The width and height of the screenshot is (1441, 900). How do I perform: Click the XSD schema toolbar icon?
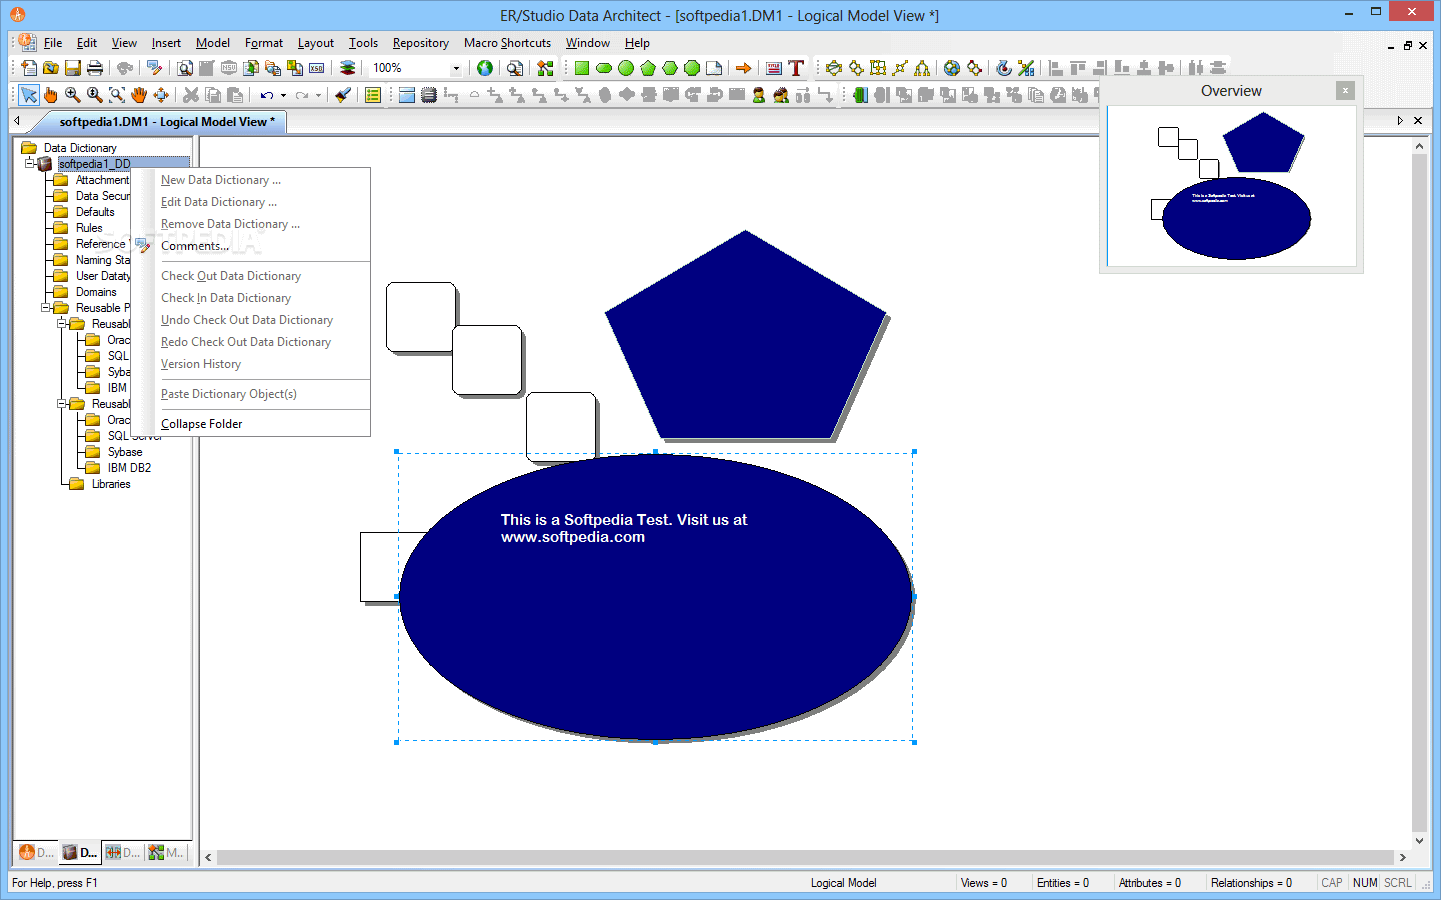317,68
